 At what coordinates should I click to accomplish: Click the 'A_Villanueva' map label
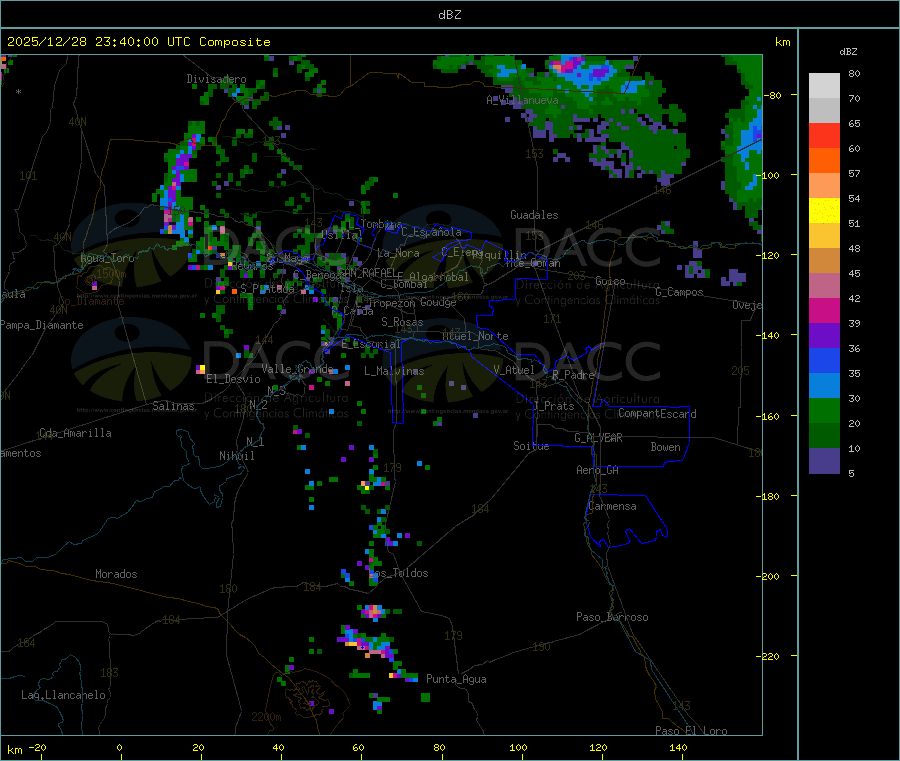pyautogui.click(x=522, y=100)
